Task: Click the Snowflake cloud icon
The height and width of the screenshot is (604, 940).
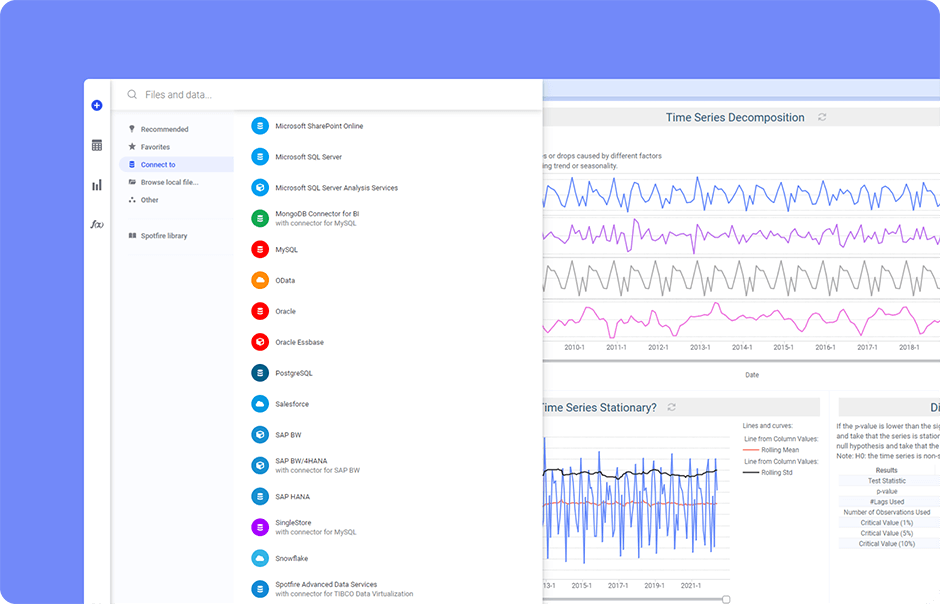Action: 260,558
